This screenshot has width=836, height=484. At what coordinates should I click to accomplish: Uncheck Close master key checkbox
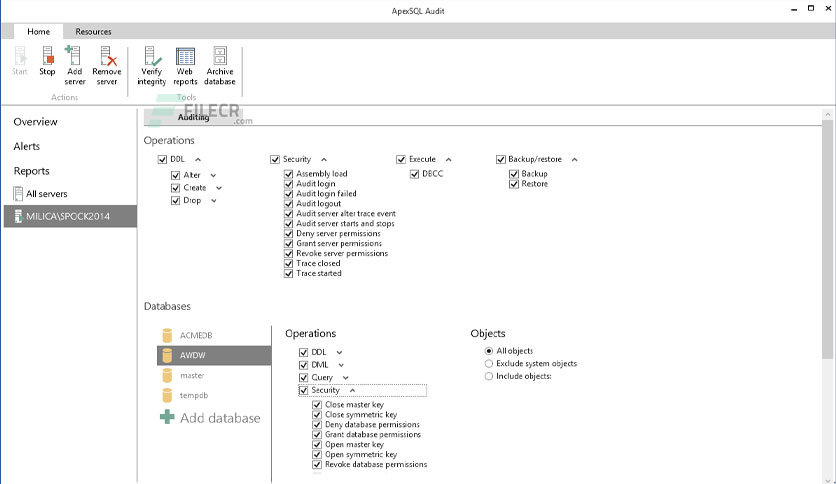pyautogui.click(x=317, y=405)
